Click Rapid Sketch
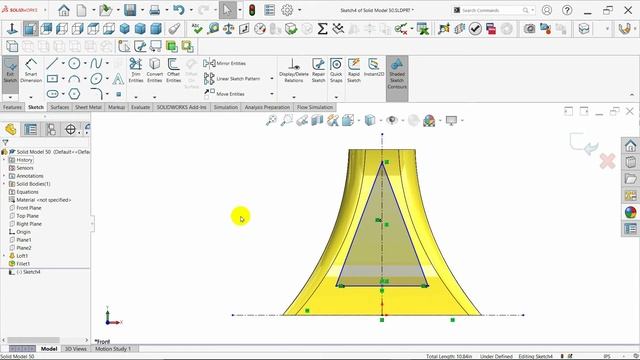Screen dimensions: 640x360 [354, 71]
